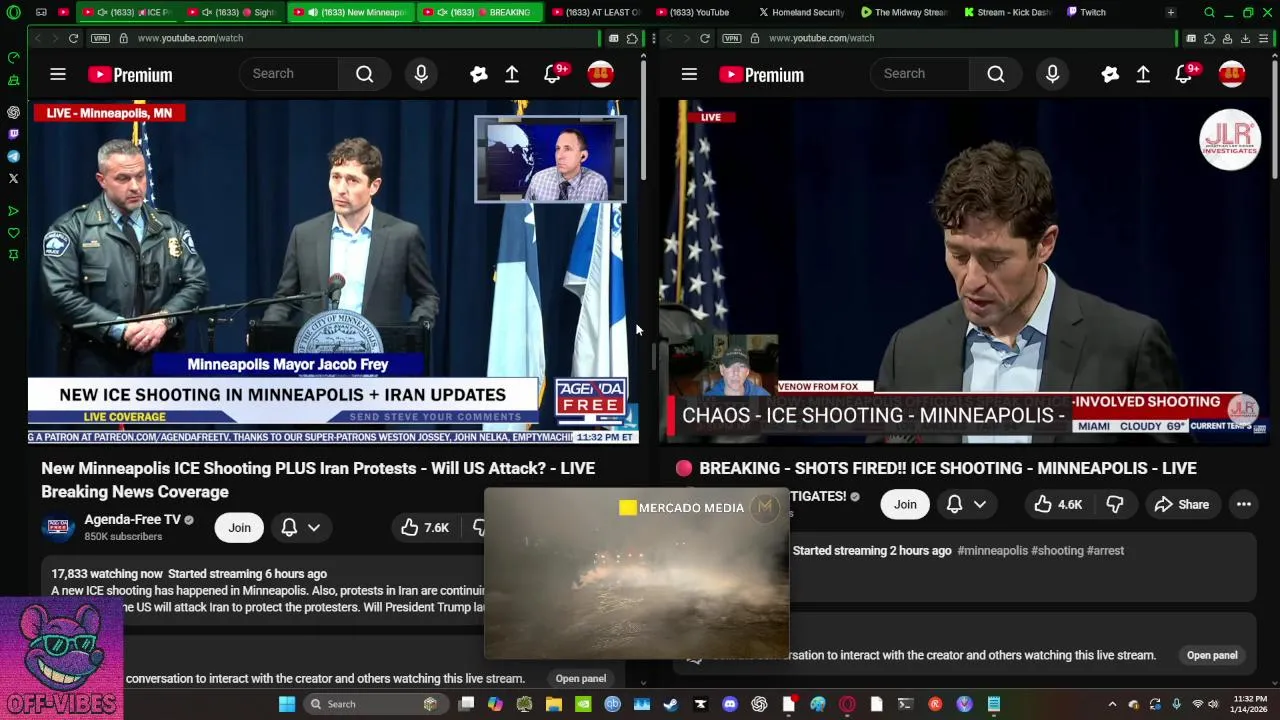Open Steam from the taskbar
Viewport: 1280px width, 720px height.
(671, 704)
